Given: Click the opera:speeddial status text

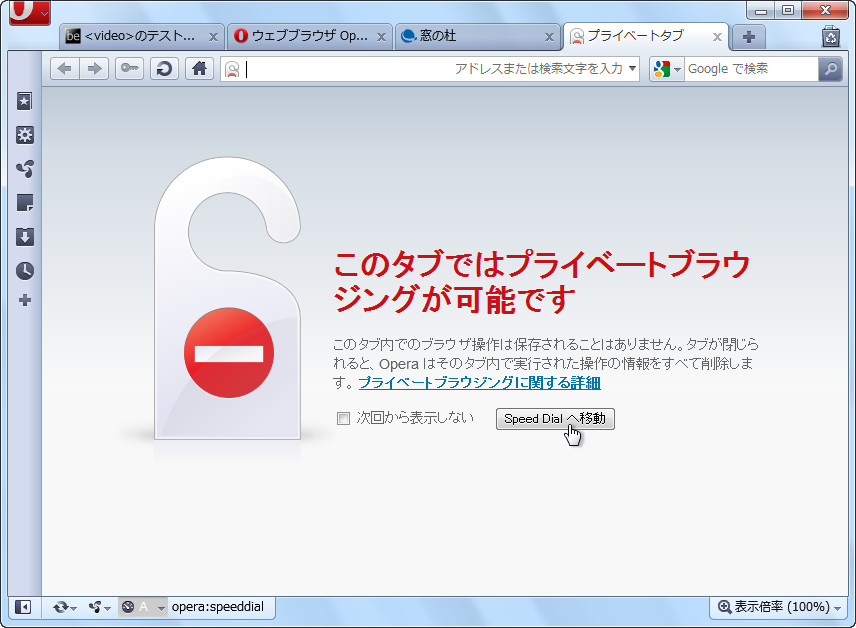Looking at the screenshot, I should click(217, 607).
